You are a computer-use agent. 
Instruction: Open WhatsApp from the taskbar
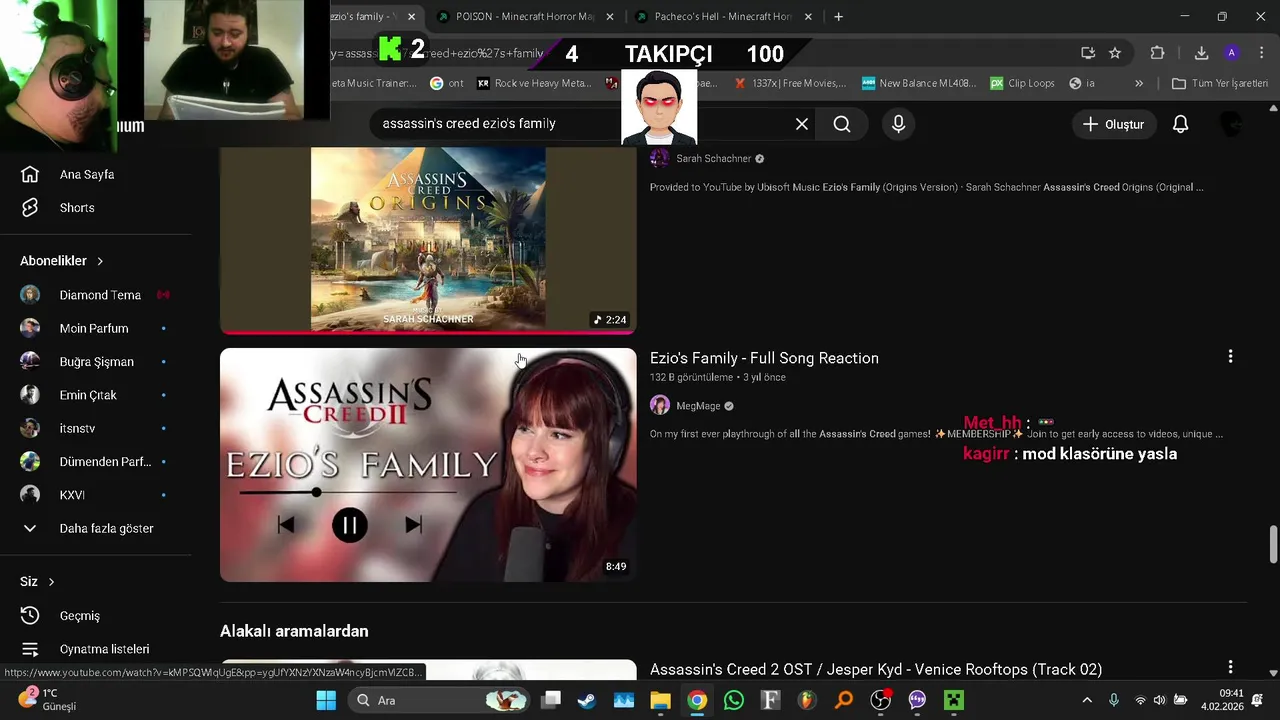point(734,700)
